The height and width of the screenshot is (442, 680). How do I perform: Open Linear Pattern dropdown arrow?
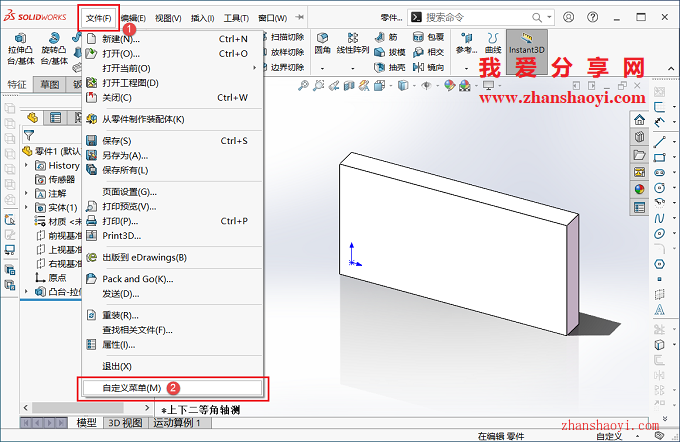coord(353,69)
